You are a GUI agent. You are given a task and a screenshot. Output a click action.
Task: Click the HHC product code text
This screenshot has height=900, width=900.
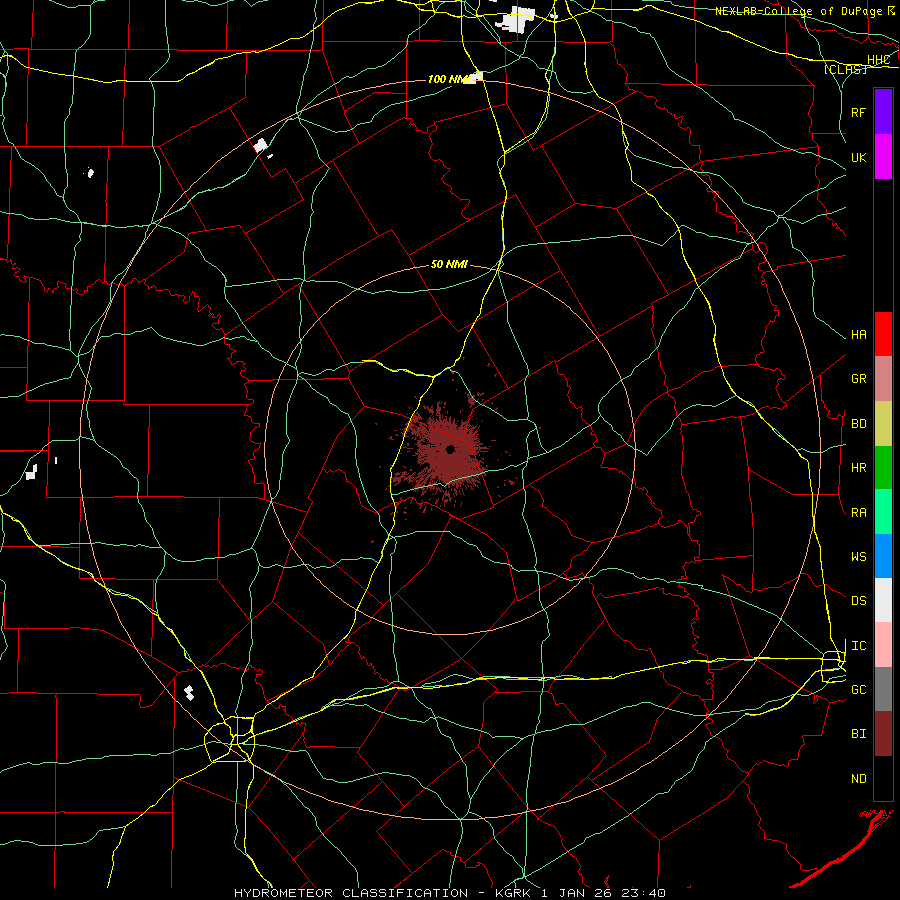click(878, 60)
